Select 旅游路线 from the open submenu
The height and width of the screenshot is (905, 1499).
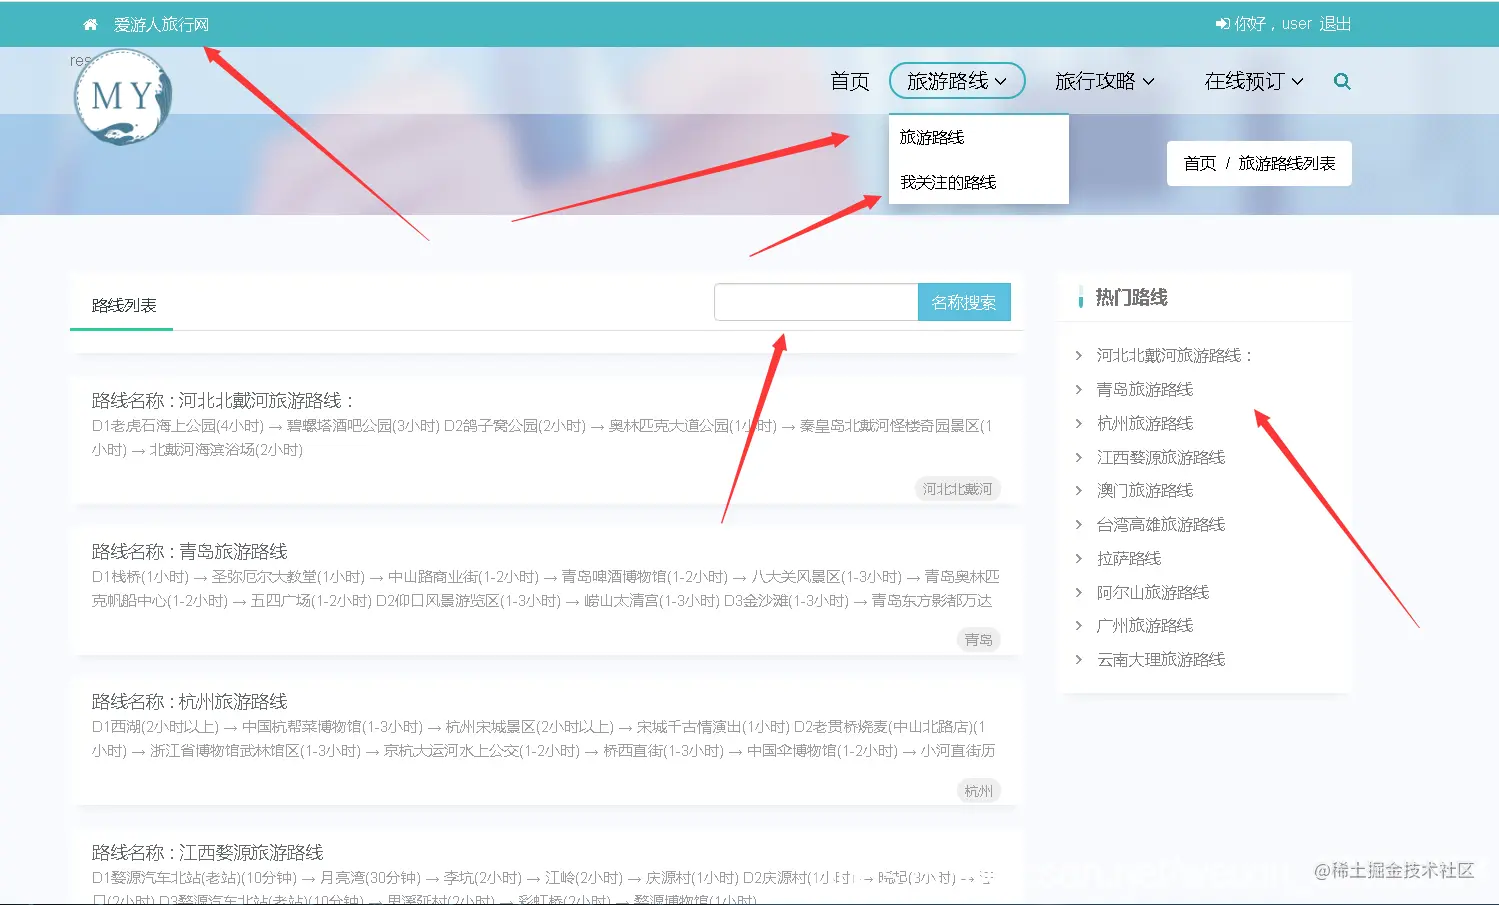point(932,137)
